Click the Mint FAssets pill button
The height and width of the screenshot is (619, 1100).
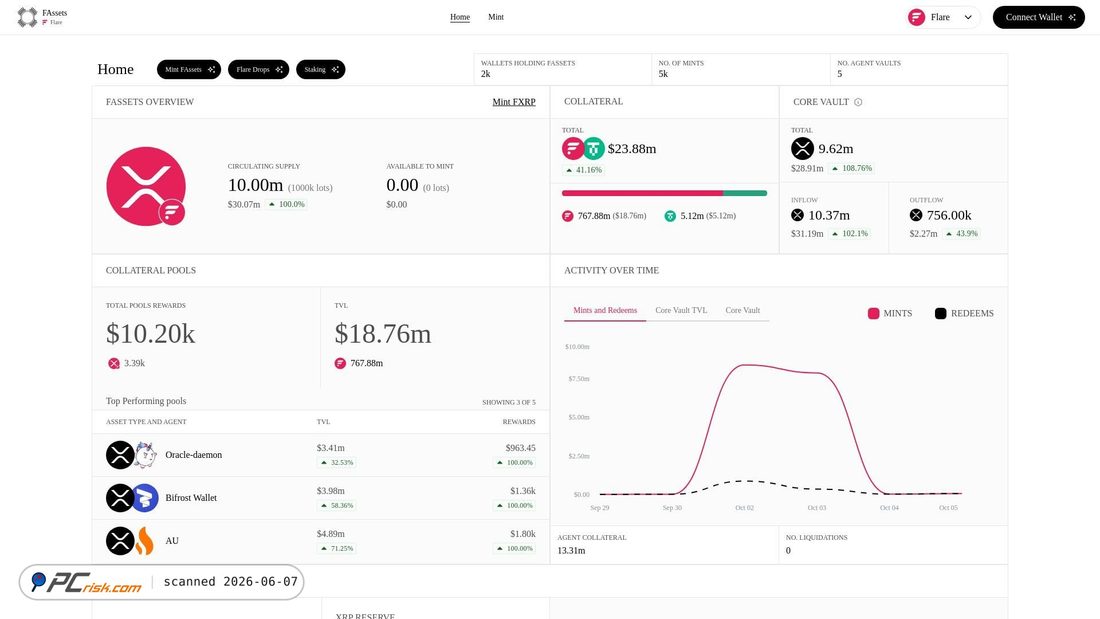point(189,69)
